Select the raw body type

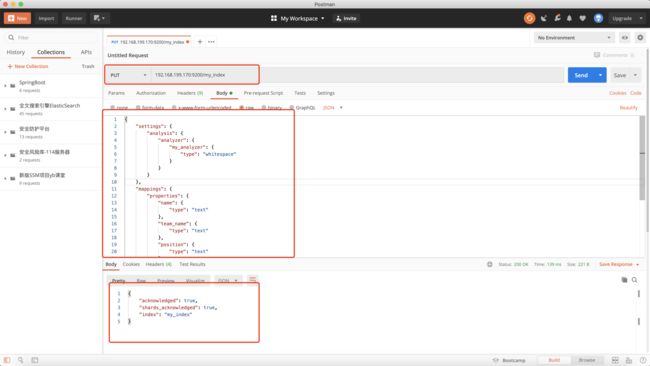246,107
